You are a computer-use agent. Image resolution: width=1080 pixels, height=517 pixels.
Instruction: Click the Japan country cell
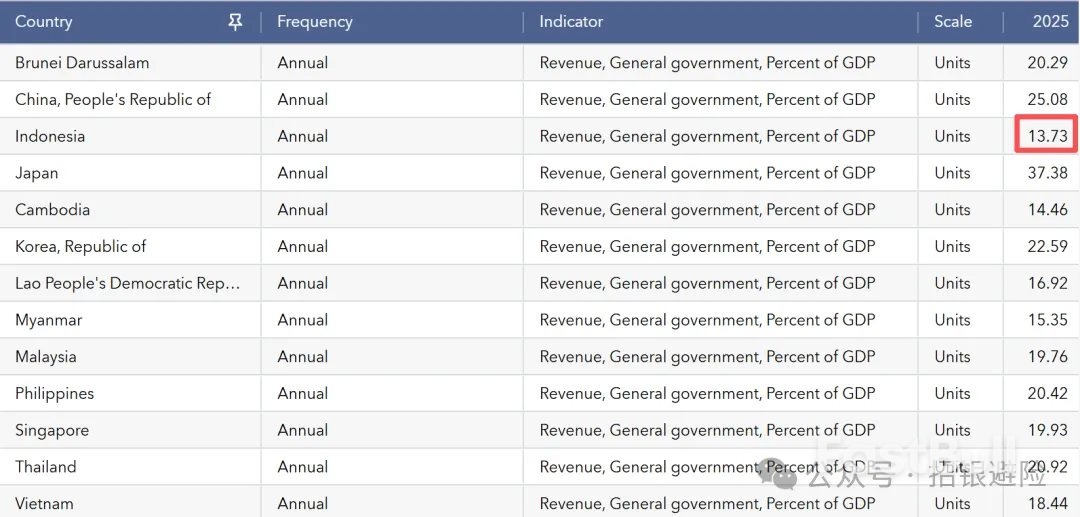coord(37,173)
